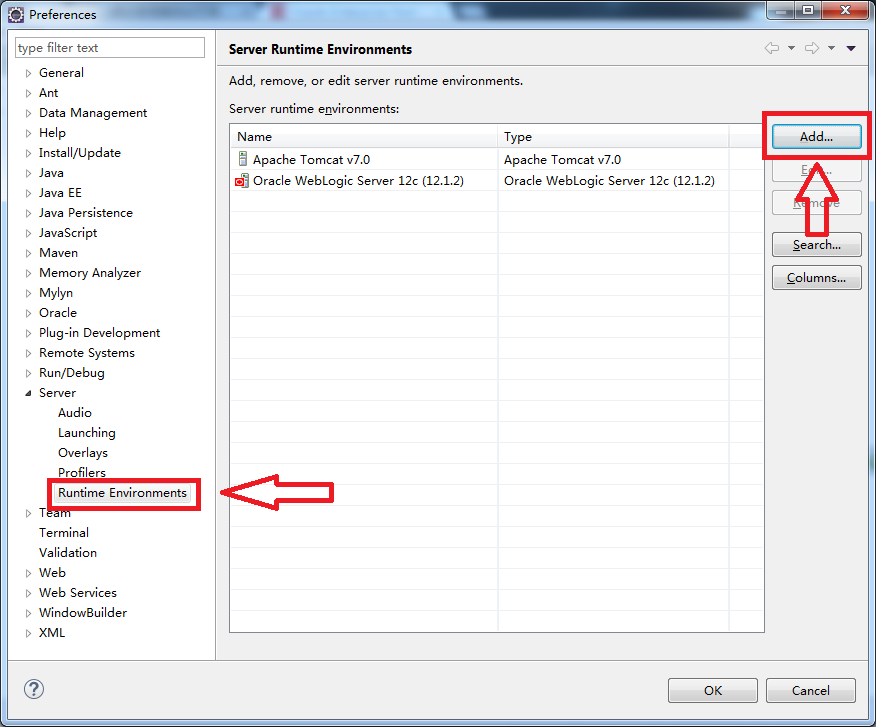Go forward with the right arrow icon
The image size is (876, 727).
pyautogui.click(x=812, y=48)
